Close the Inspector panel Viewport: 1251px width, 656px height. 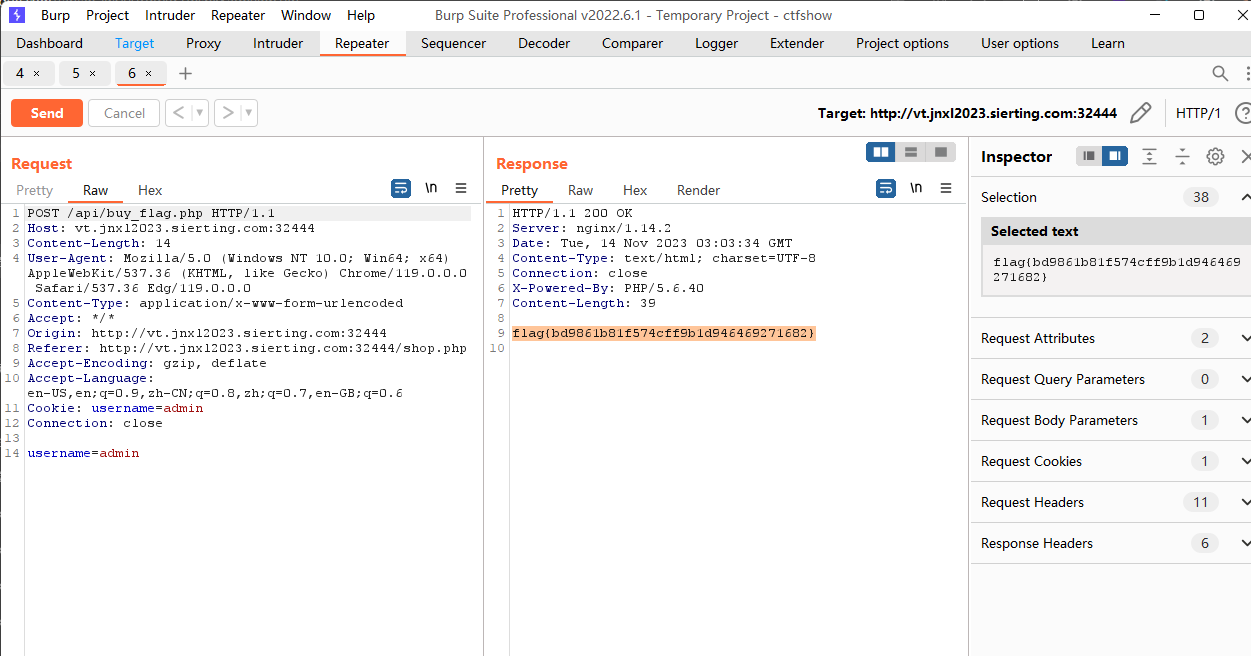[x=1245, y=156]
